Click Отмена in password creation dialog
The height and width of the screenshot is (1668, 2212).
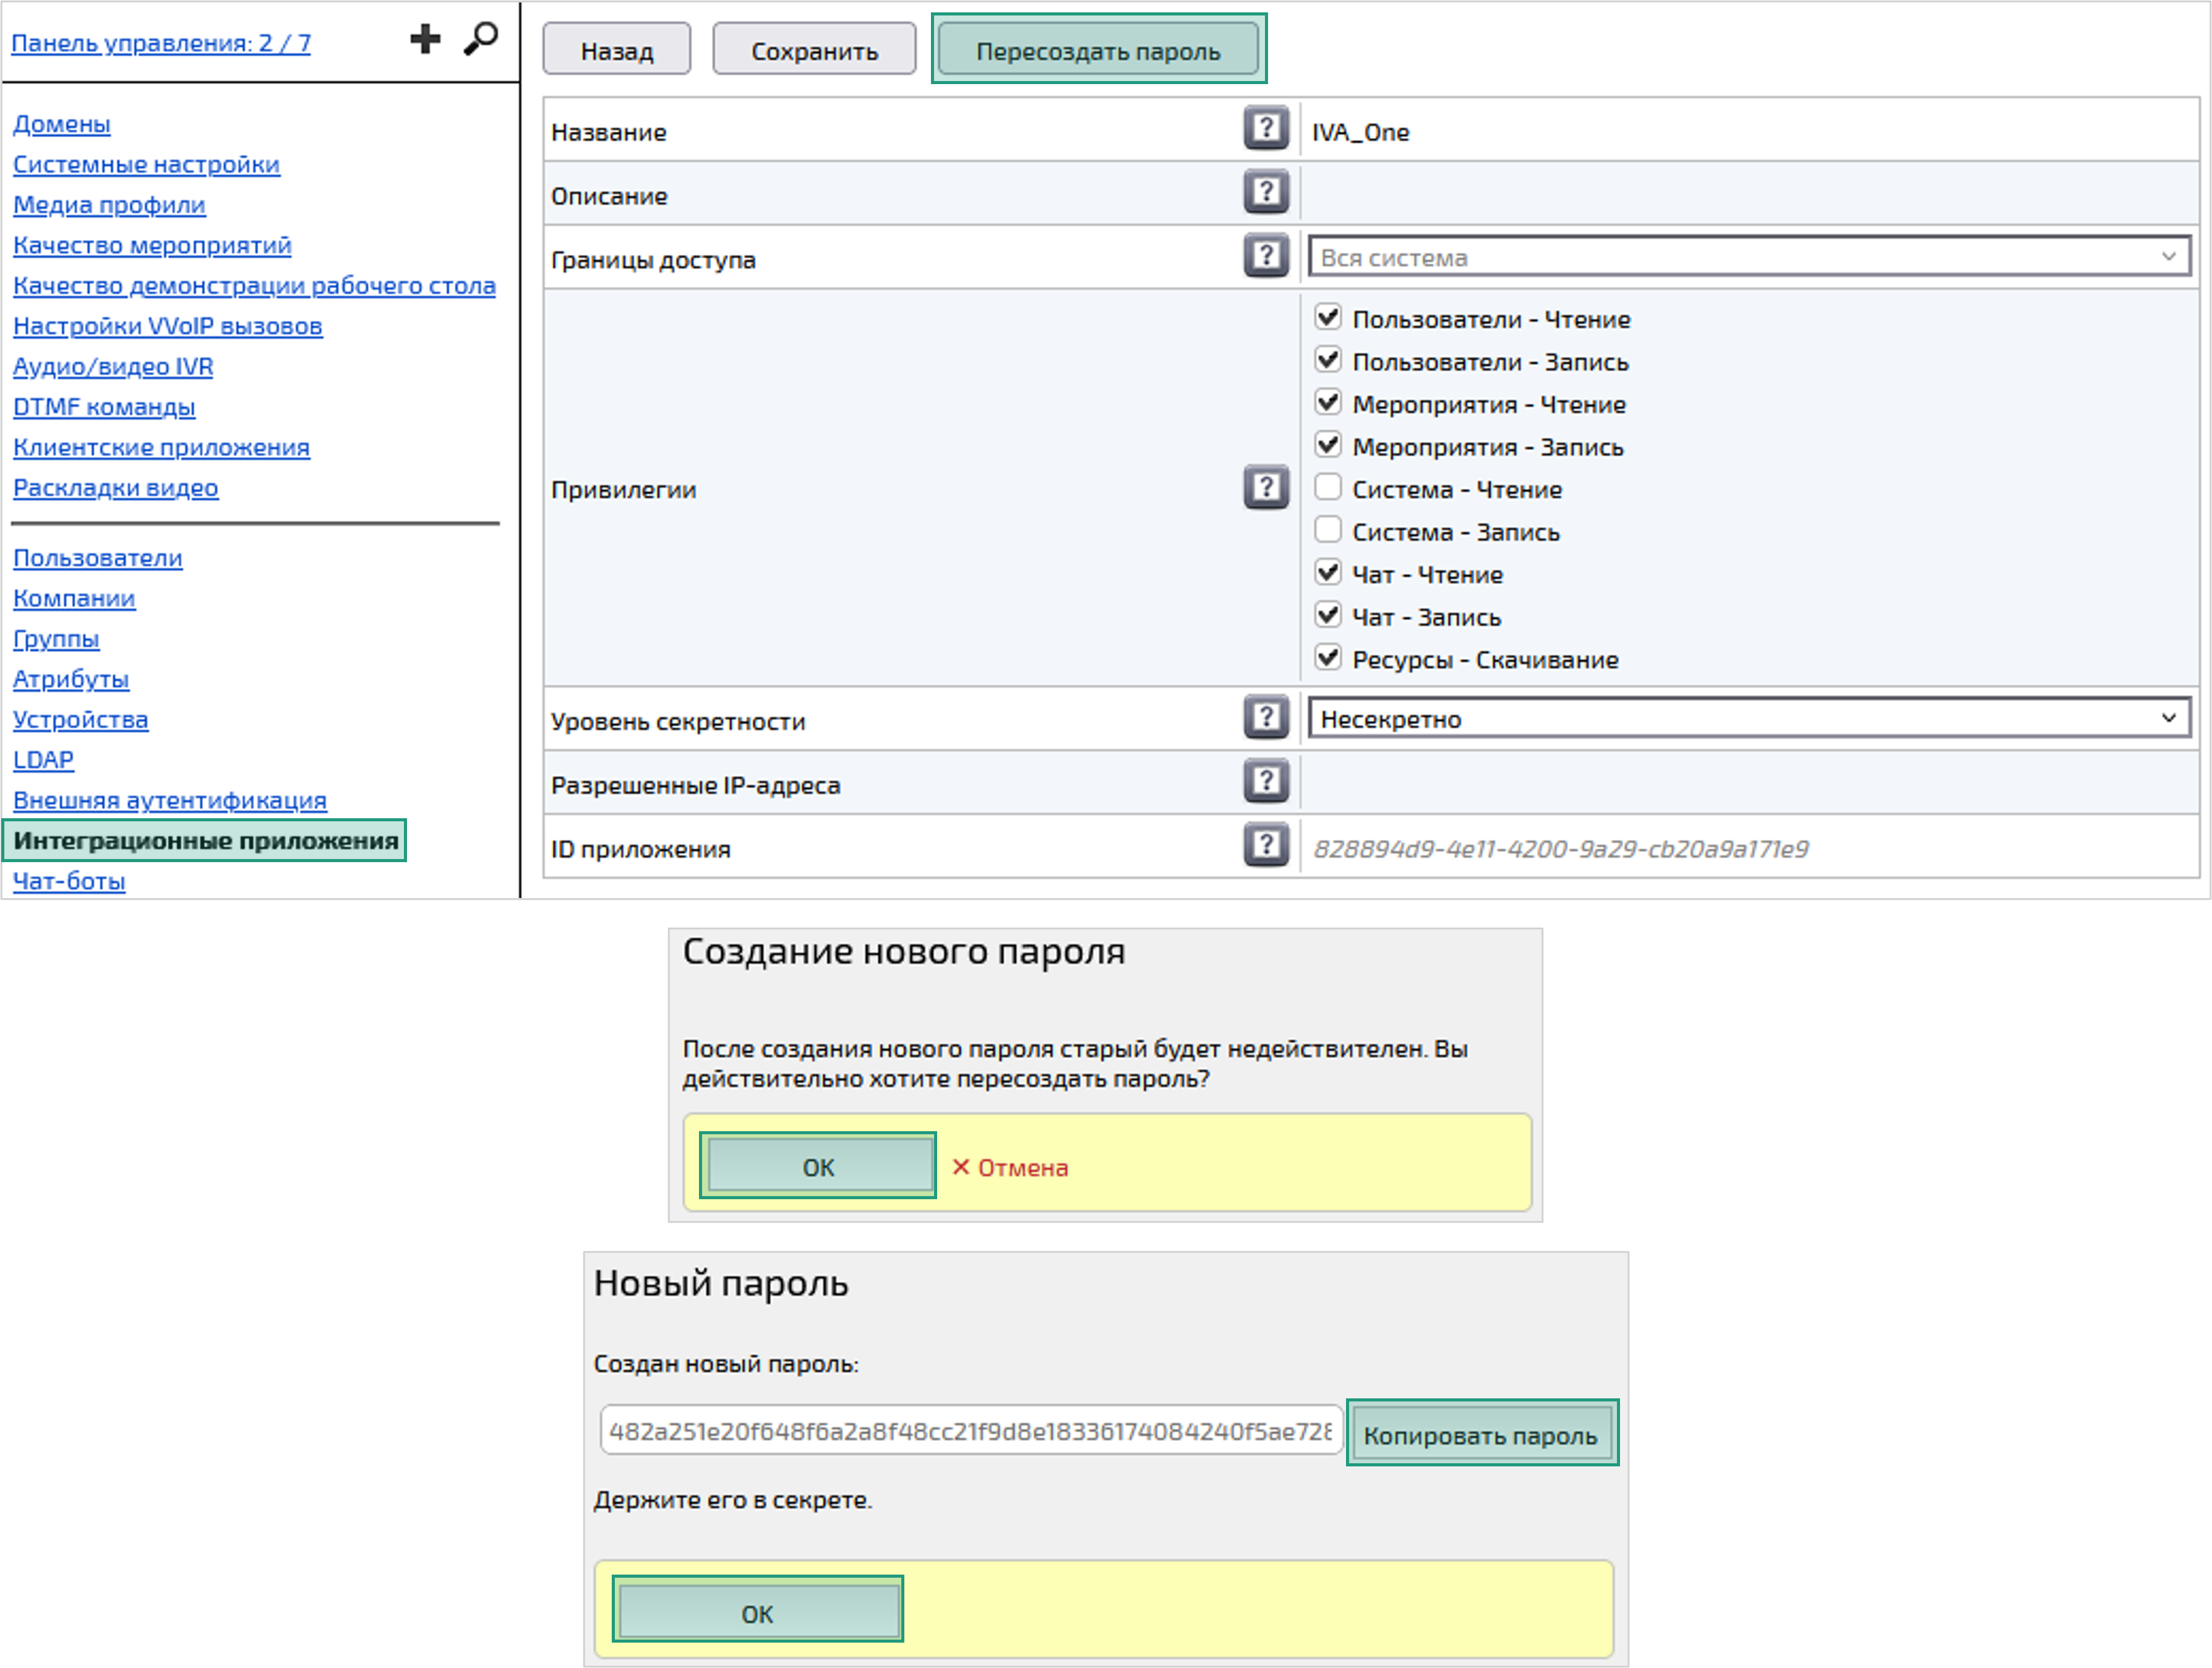1010,1167
